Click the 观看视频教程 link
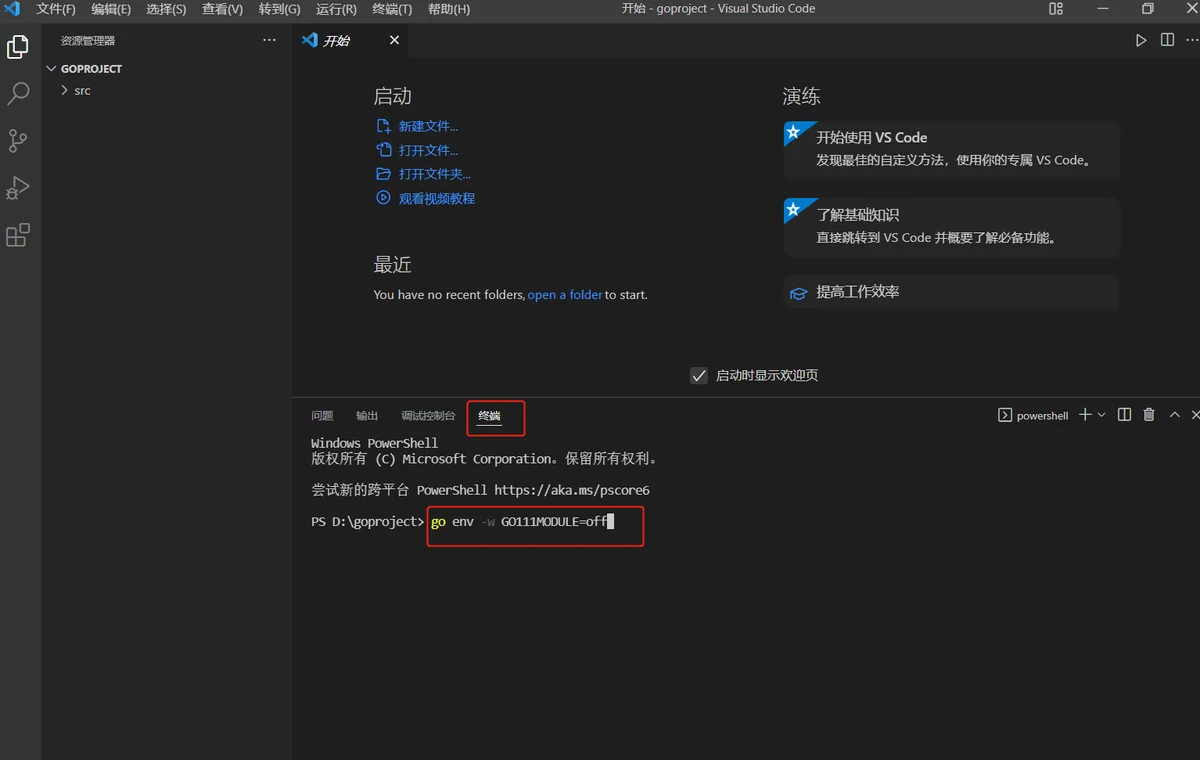Screen dimensions: 1200x760 437,199
